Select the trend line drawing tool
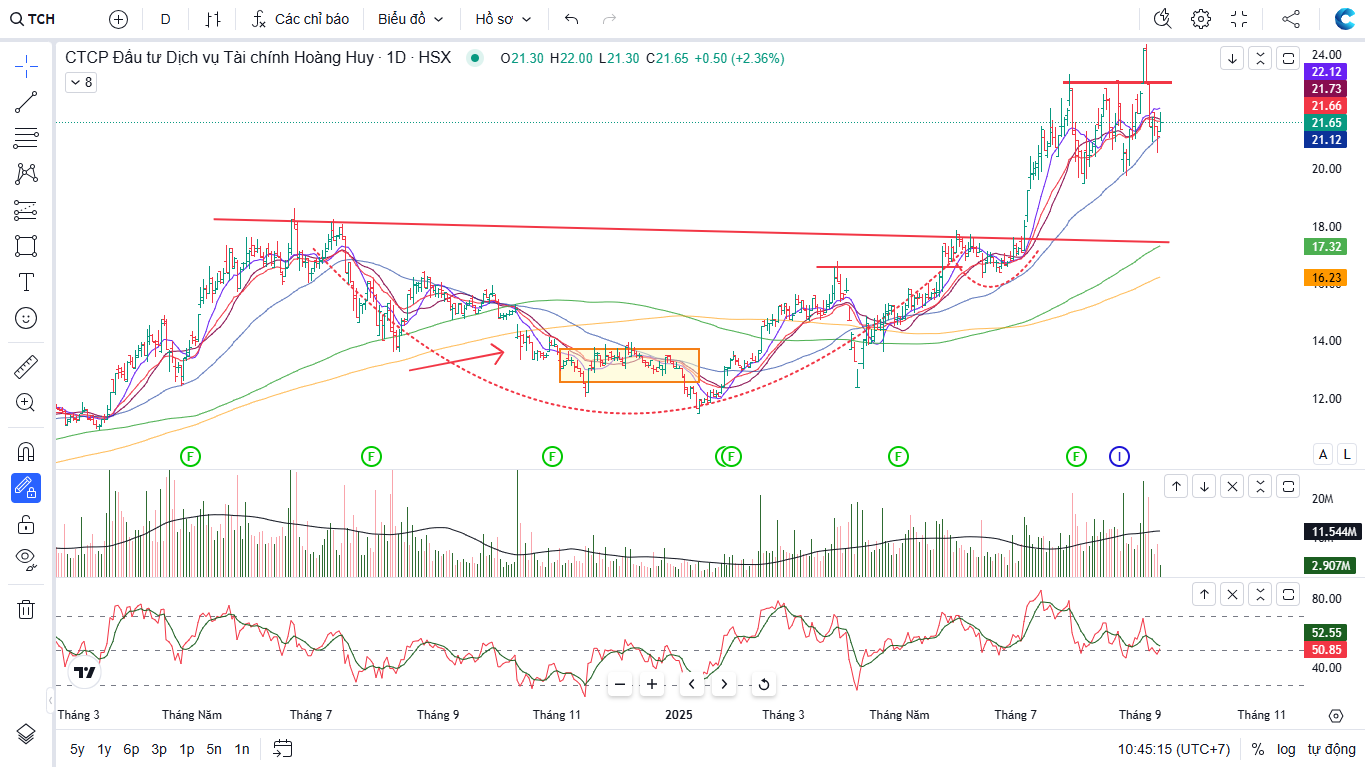 (x=26, y=102)
